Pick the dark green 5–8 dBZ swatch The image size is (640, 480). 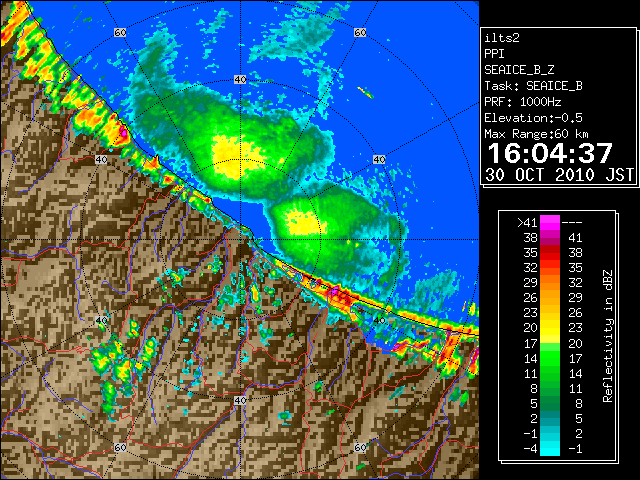click(550, 404)
